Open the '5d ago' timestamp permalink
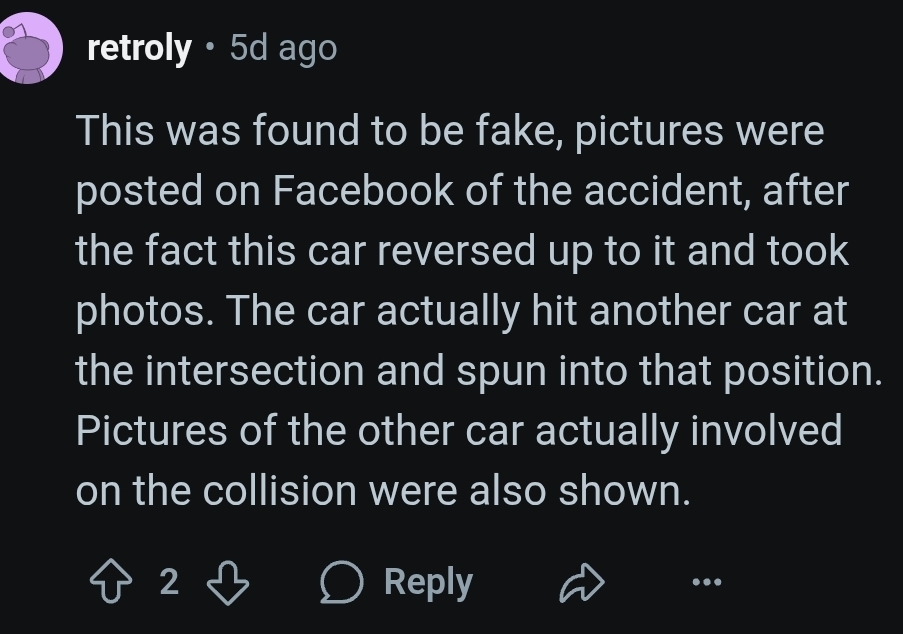This screenshot has width=903, height=634. [283, 48]
